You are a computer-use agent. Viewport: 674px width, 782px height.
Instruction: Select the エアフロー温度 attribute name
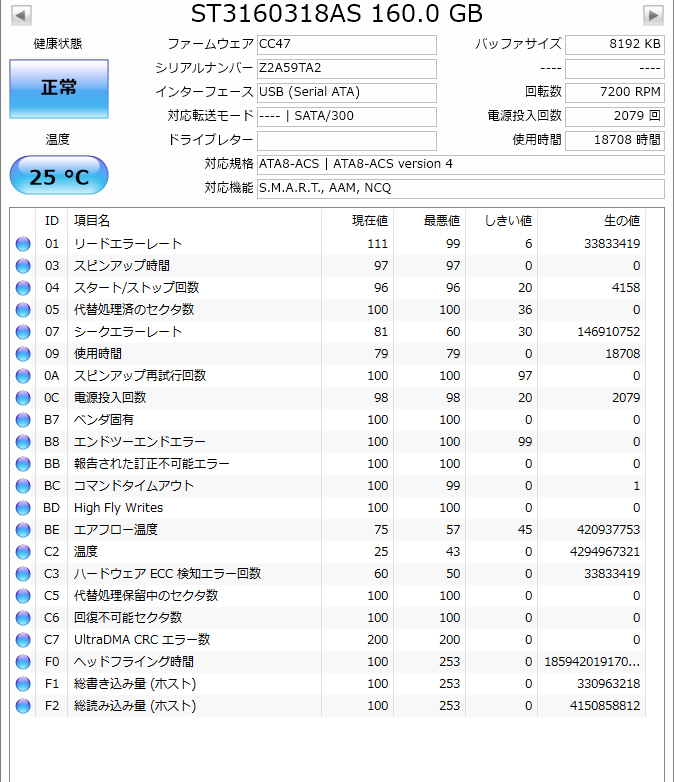tap(116, 530)
